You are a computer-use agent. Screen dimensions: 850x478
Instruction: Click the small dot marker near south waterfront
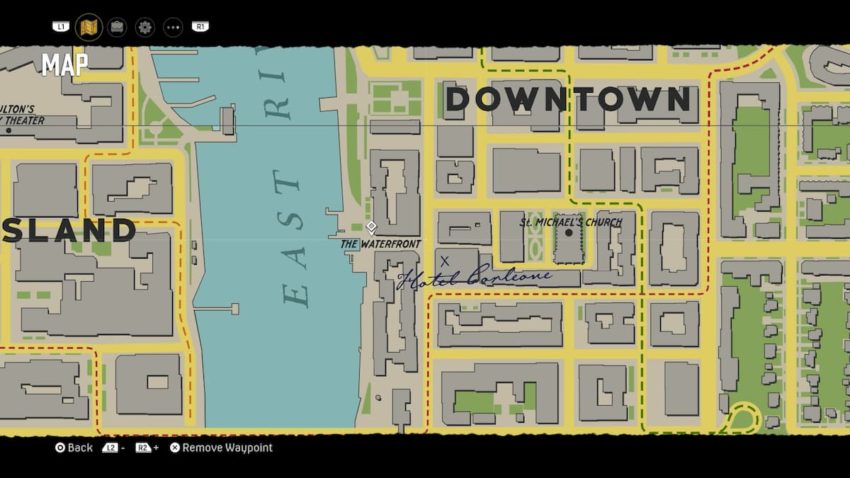pyautogui.click(x=378, y=398)
